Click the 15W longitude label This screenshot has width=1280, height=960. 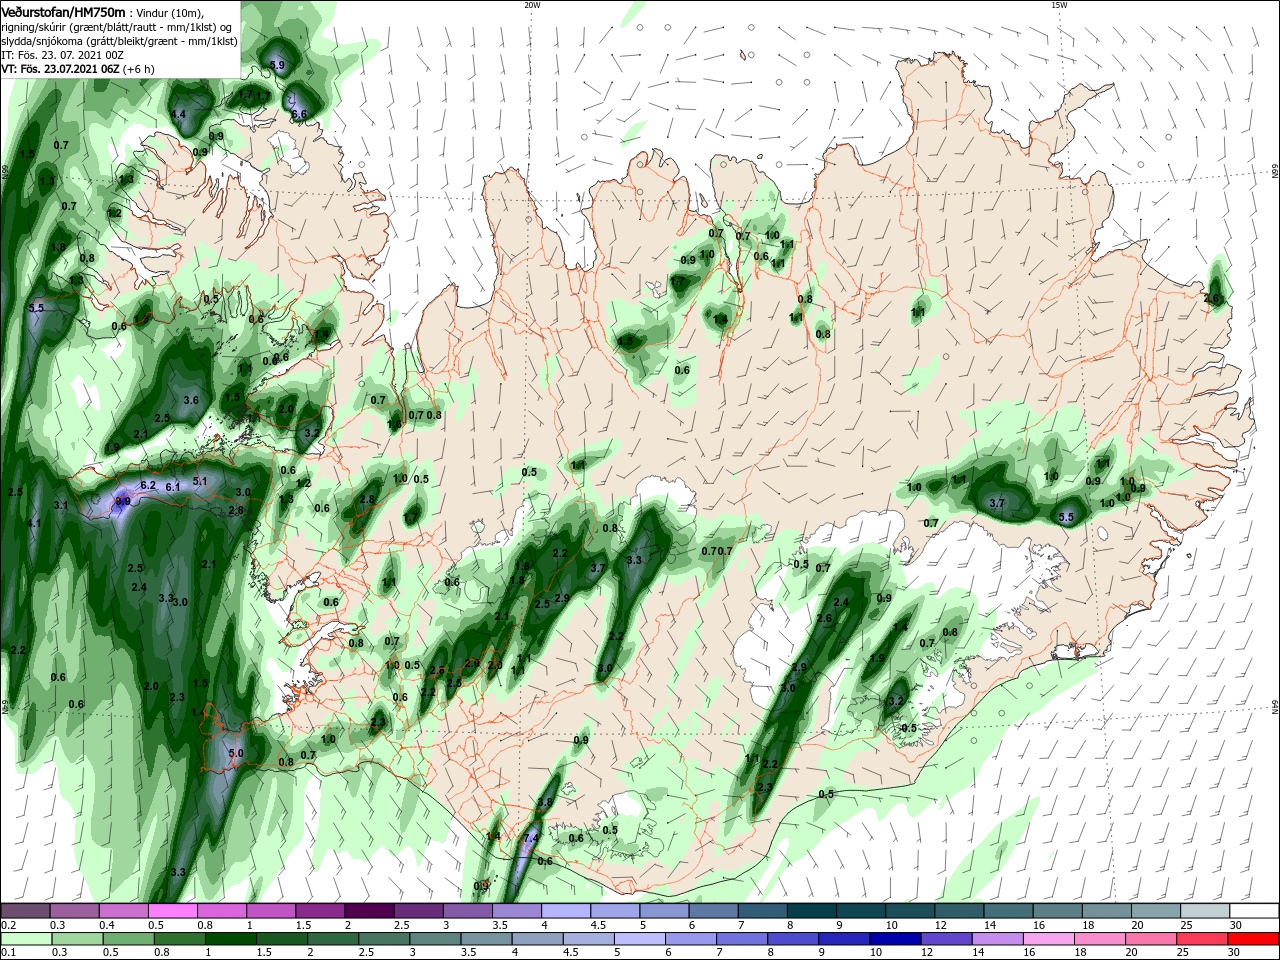click(1059, 5)
